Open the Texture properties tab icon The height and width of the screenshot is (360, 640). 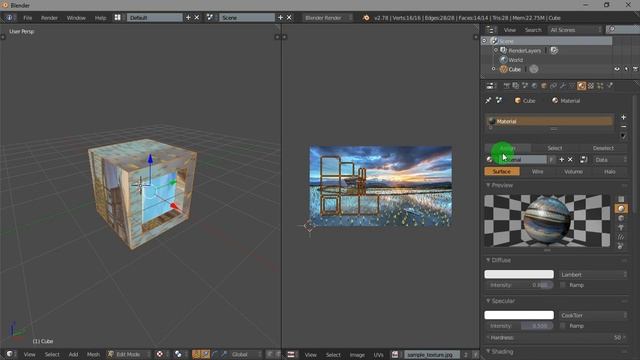coord(591,86)
